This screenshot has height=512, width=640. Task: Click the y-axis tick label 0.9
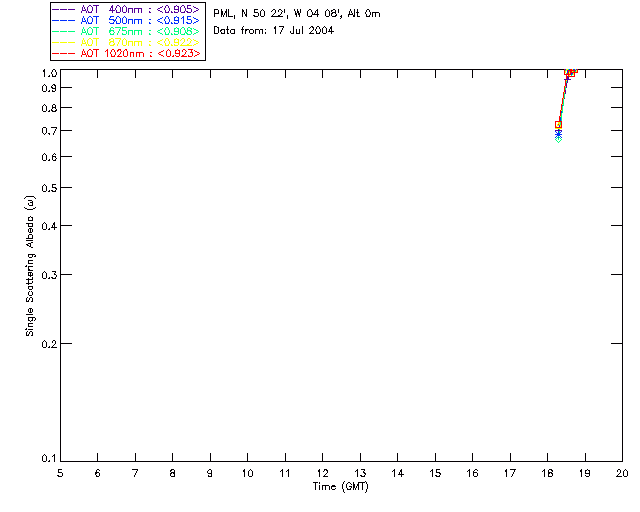(x=49, y=88)
